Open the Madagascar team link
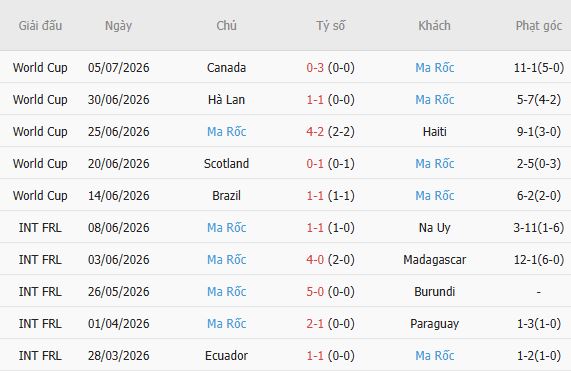Image resolution: width=571 pixels, height=373 pixels. coord(434,260)
